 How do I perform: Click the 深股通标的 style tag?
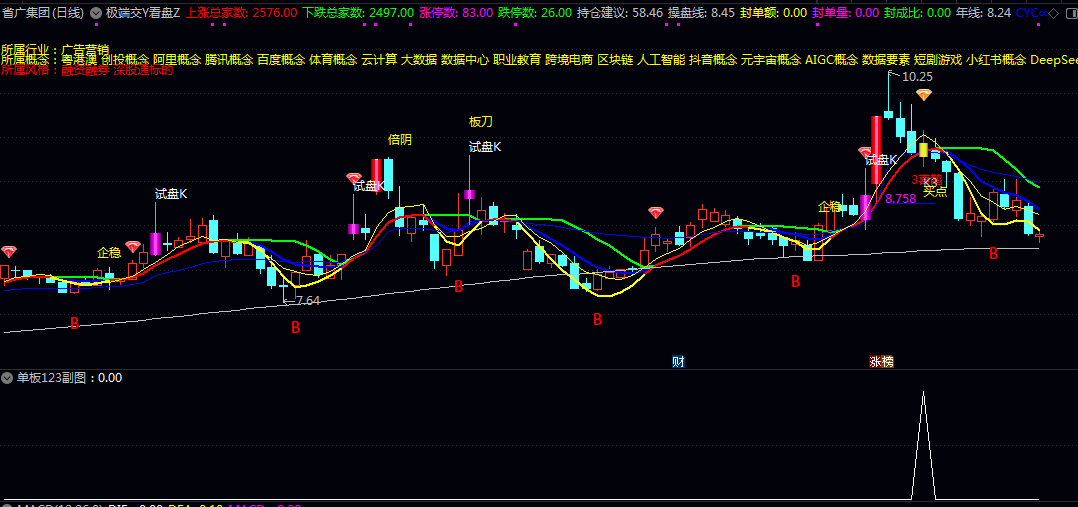coord(144,69)
